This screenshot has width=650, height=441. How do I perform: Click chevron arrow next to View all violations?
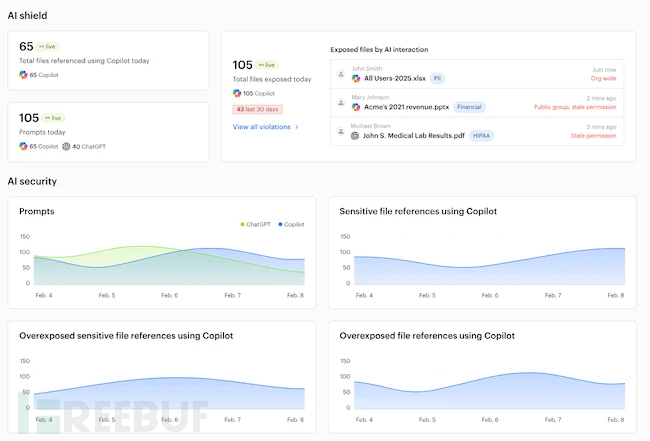[297, 127]
